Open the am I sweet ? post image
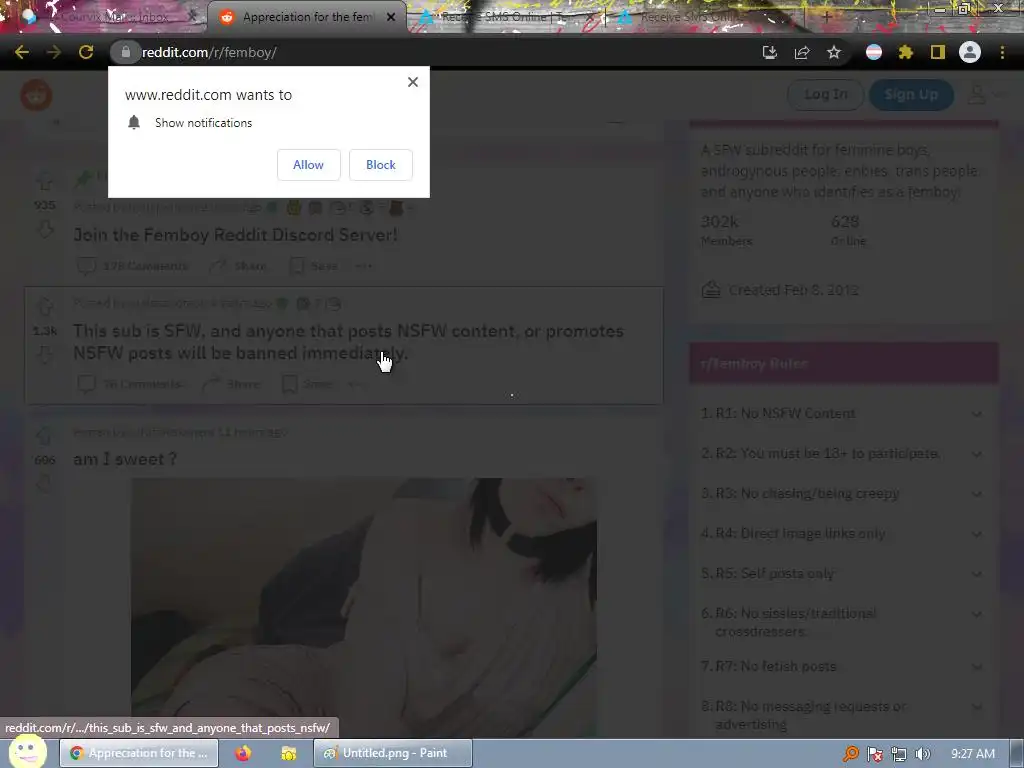The image size is (1024, 768). [x=364, y=607]
